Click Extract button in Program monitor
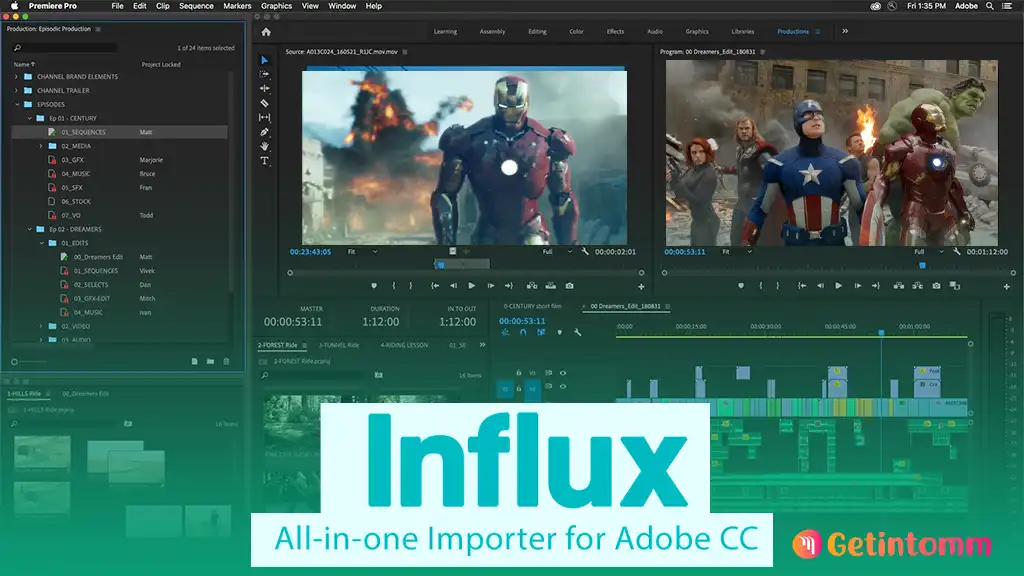 click(x=918, y=285)
